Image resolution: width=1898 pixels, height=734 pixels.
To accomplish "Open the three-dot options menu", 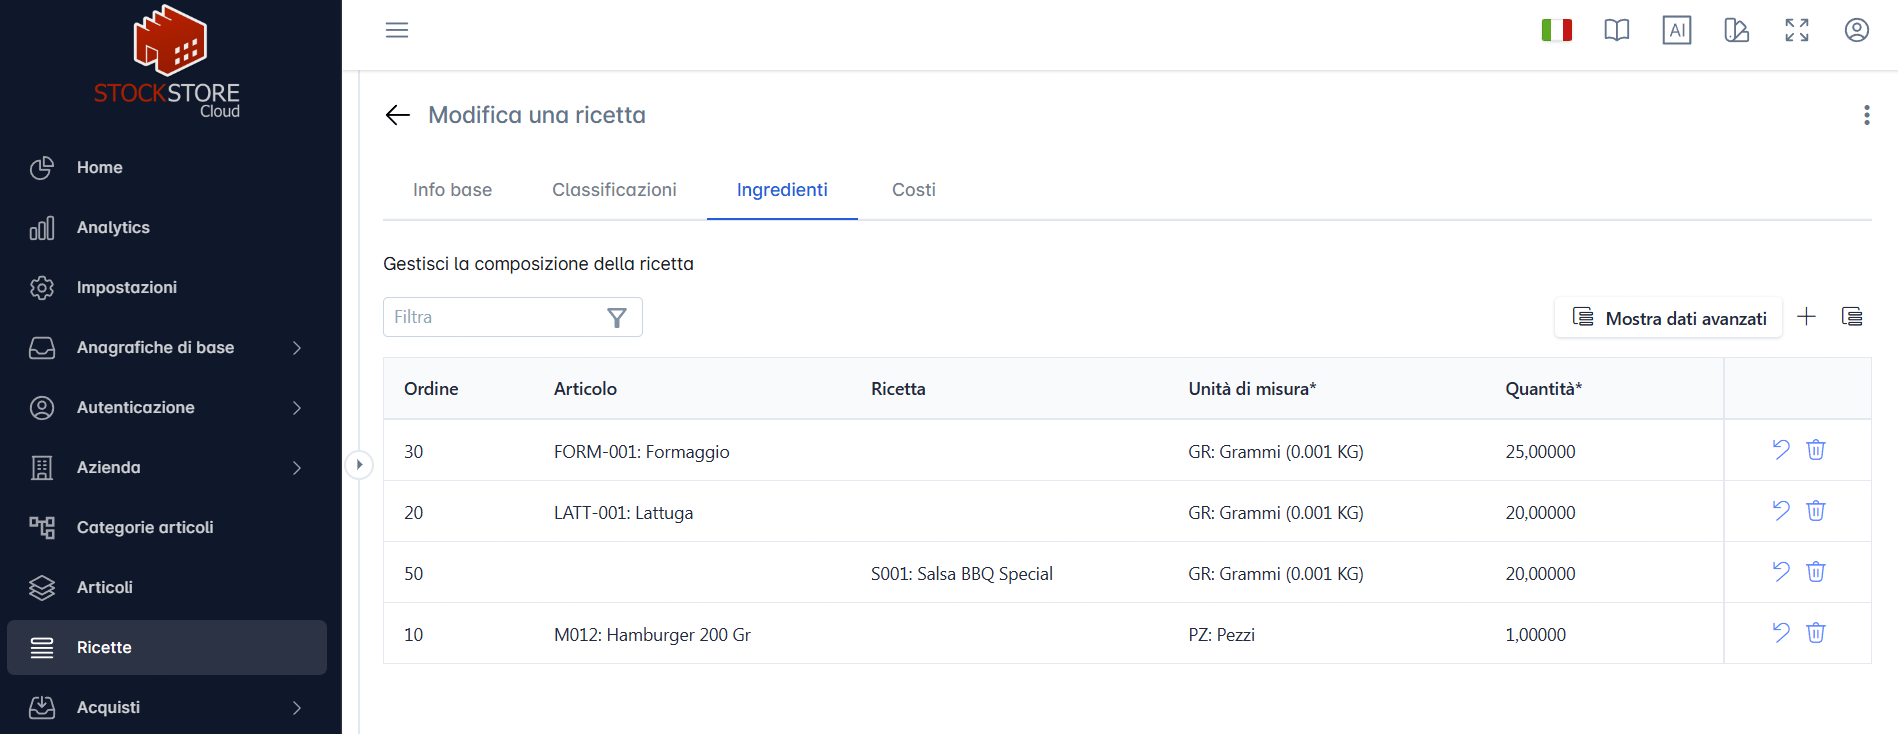I will point(1867,115).
